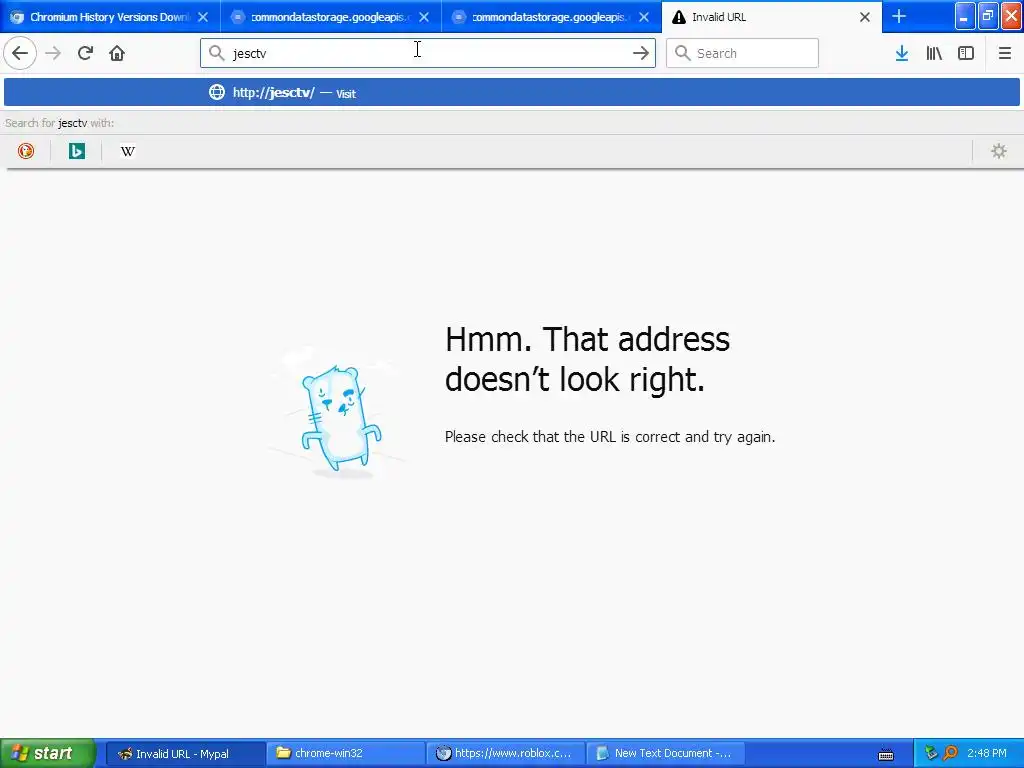Viewport: 1024px width, 768px height.
Task: Click the on-screen keyboard tray icon
Action: [x=886, y=754]
